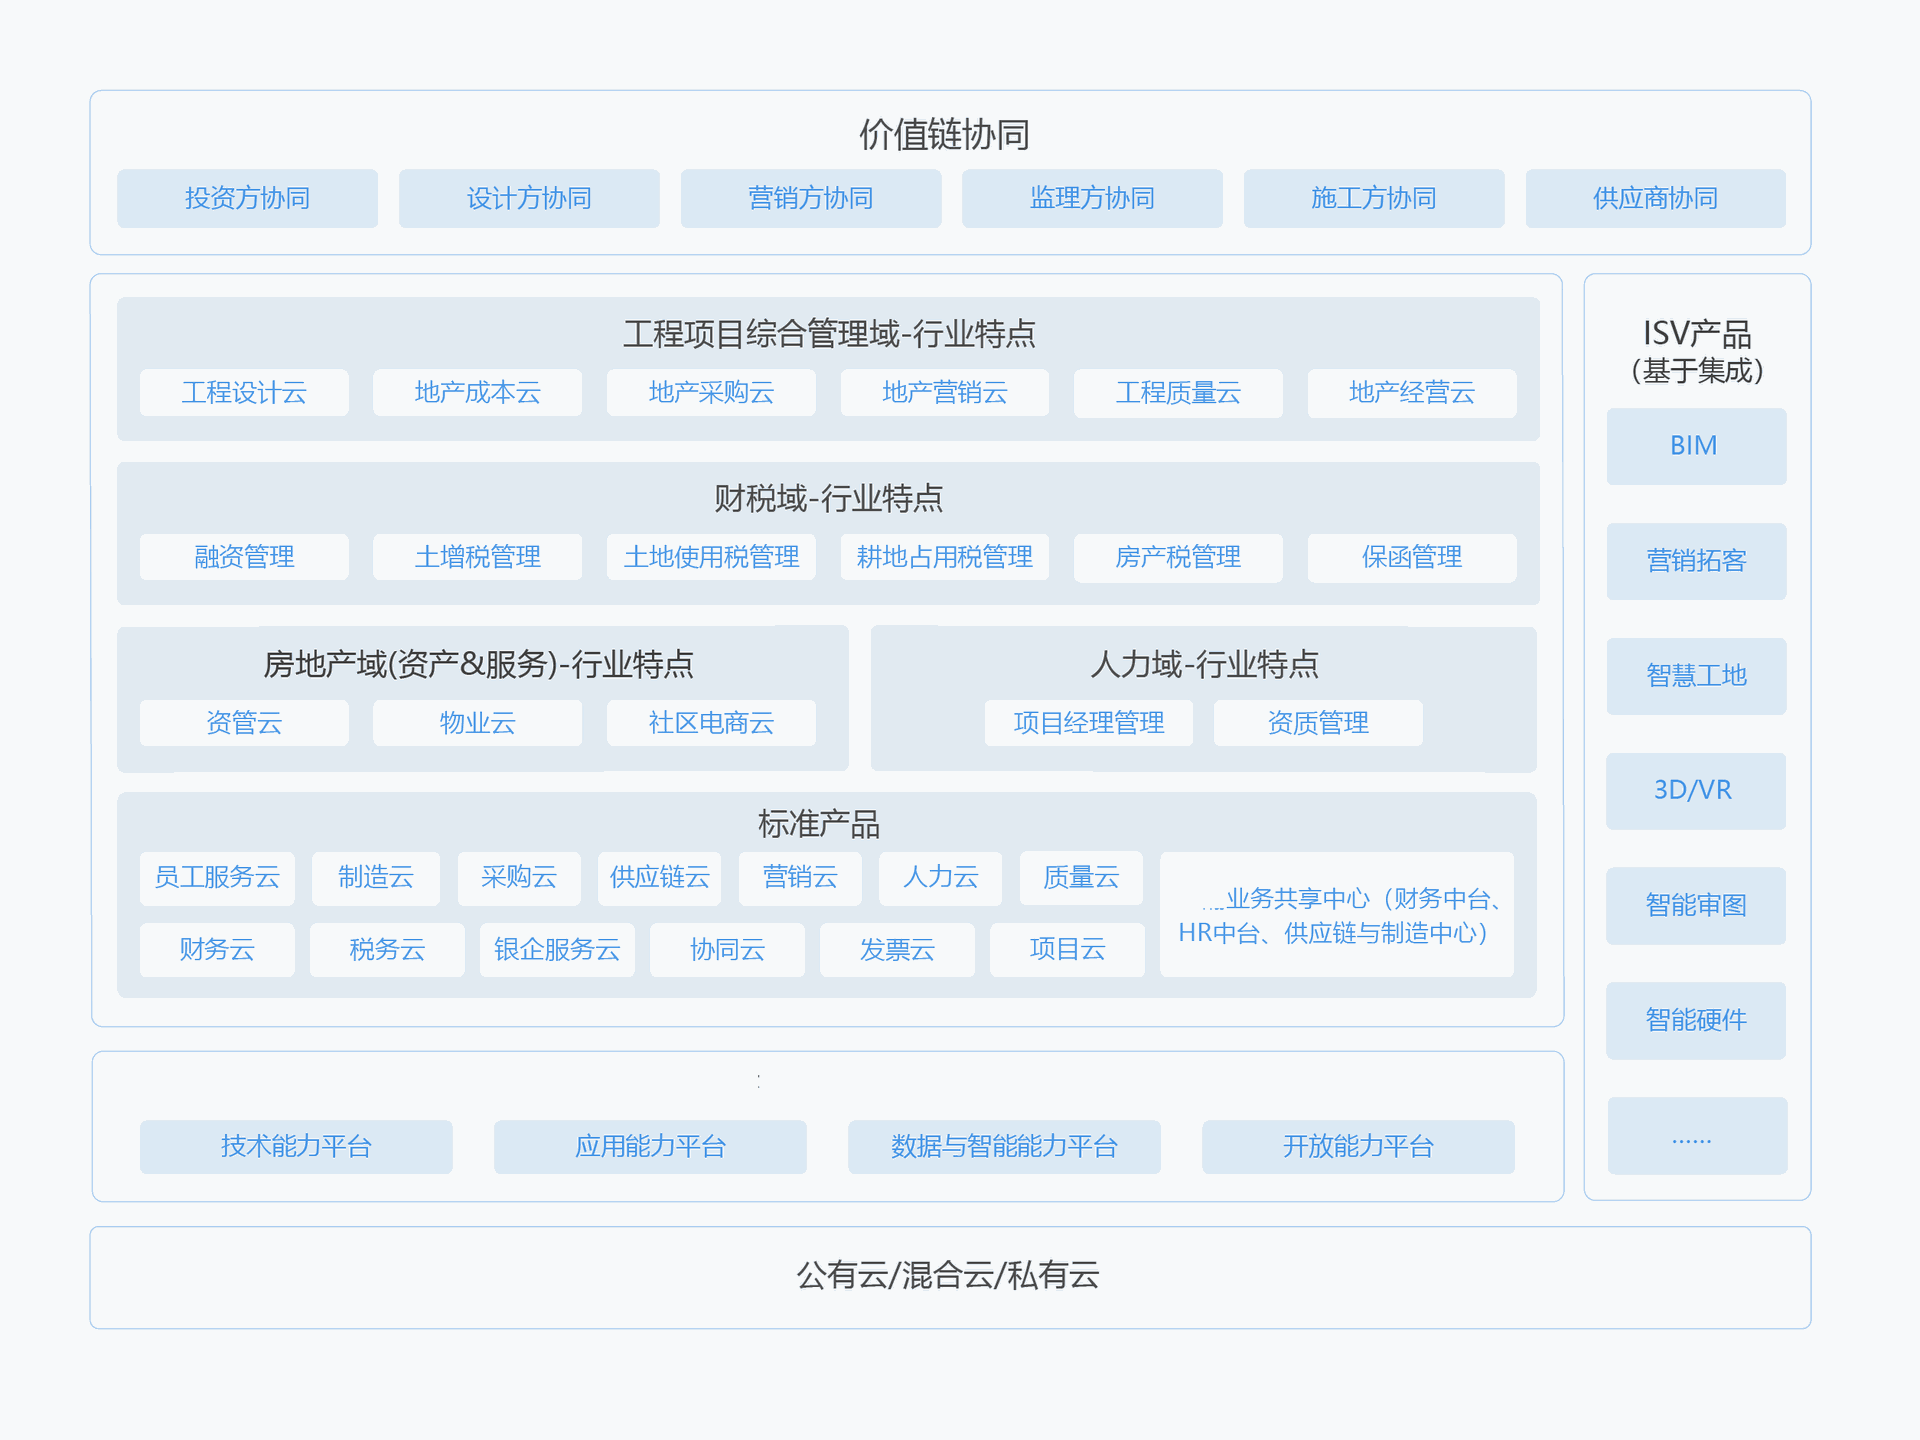
Task: Click the 价值链协同 heading
Action: pyautogui.click(x=945, y=134)
